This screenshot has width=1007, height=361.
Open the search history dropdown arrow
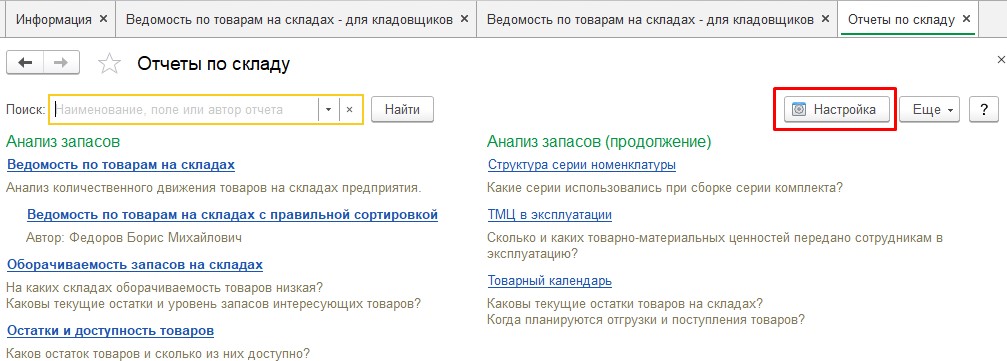(328, 110)
